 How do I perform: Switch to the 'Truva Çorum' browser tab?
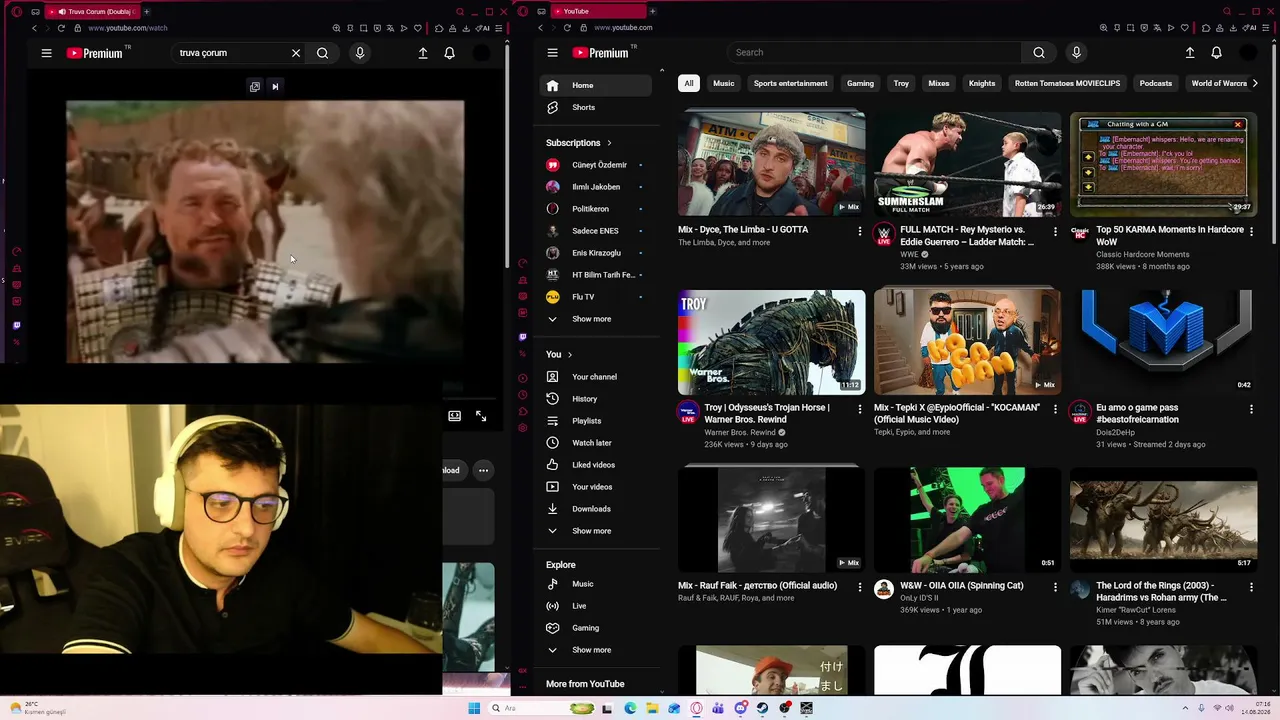[x=95, y=11]
